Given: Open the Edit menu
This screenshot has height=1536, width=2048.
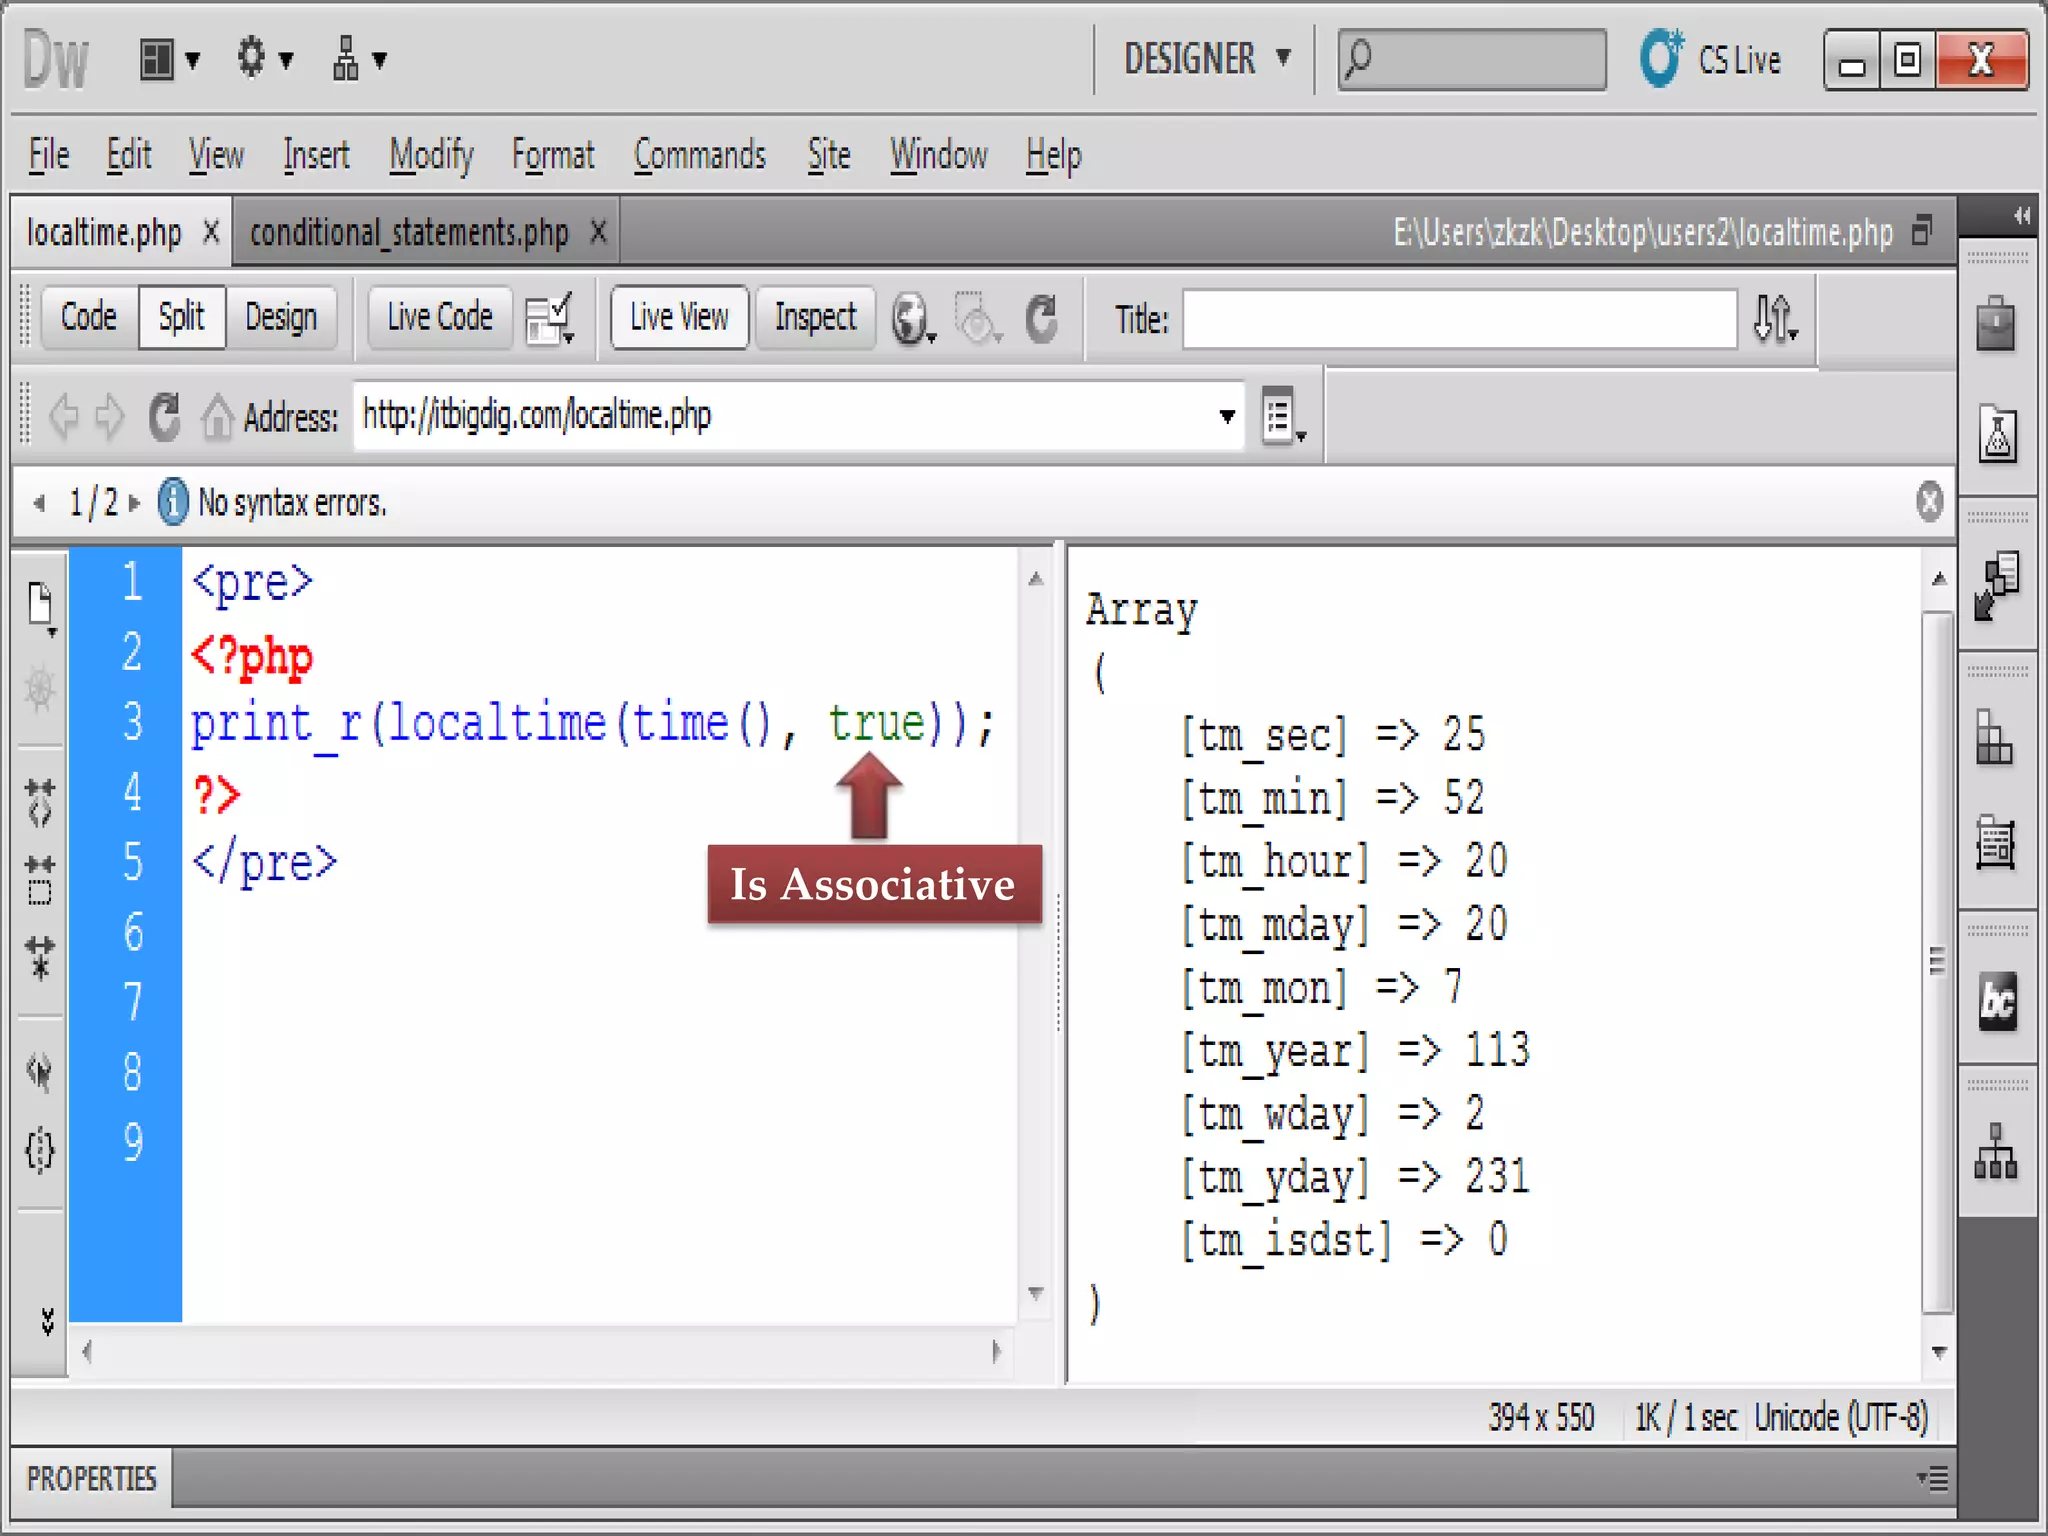Looking at the screenshot, I should click(x=128, y=155).
